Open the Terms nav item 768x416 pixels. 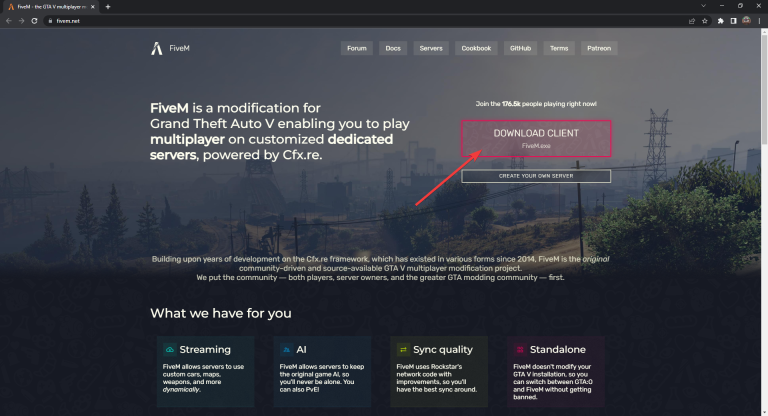[x=559, y=49]
